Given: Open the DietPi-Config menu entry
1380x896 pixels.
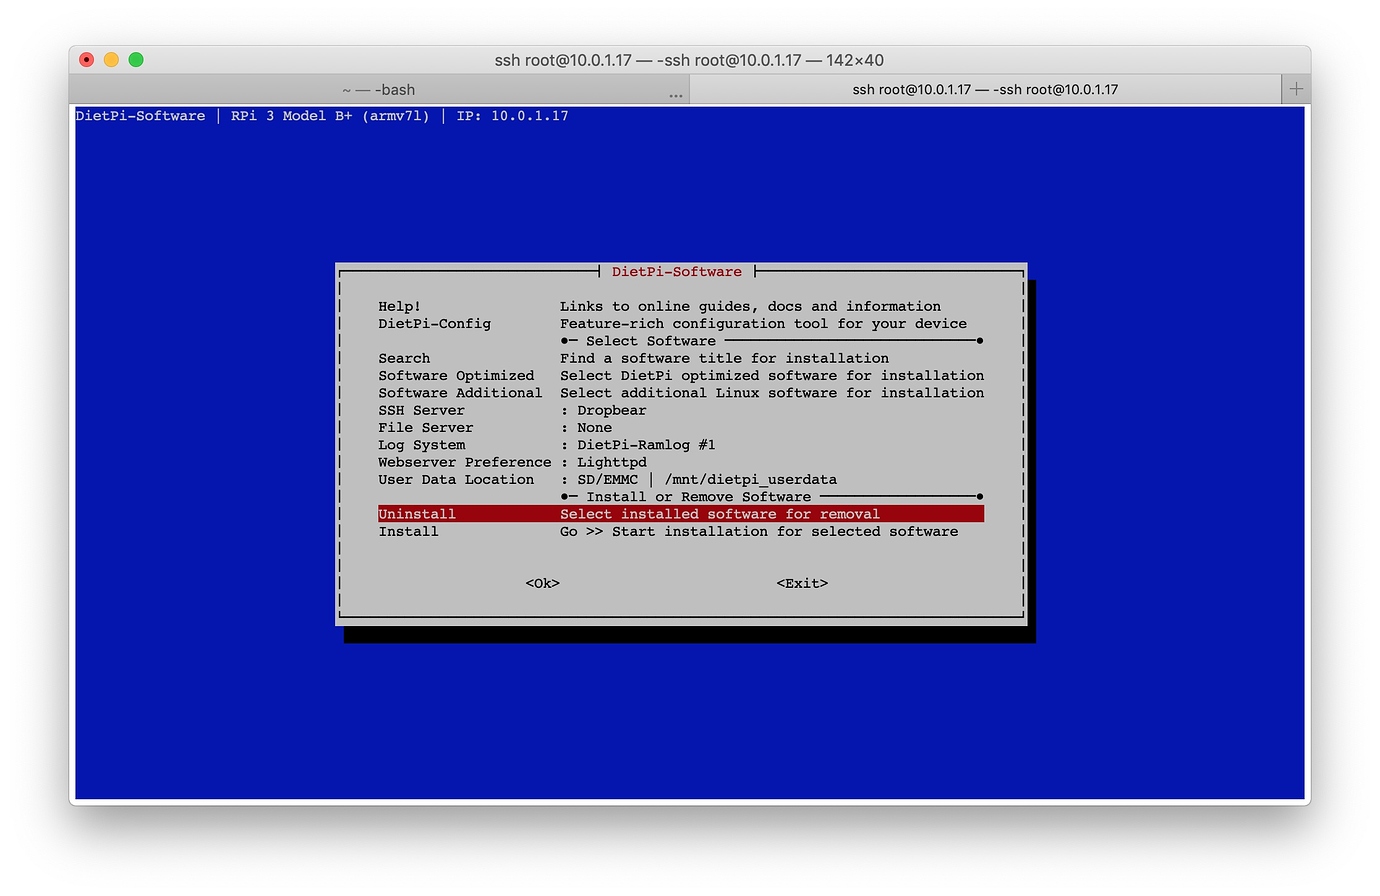Looking at the screenshot, I should 680,323.
